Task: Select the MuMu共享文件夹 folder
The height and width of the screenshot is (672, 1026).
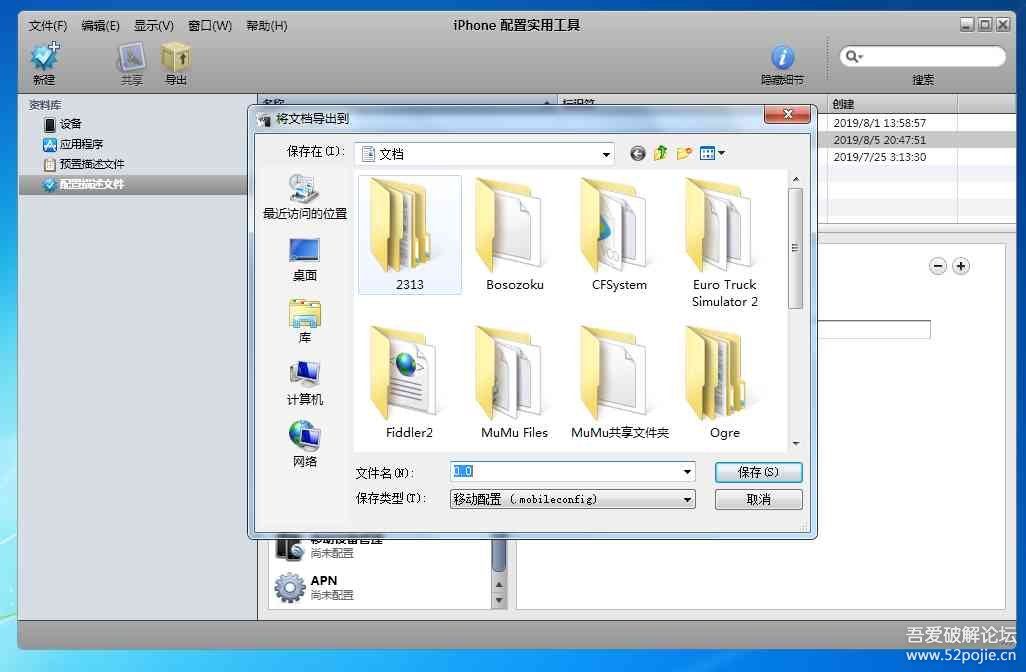Action: pos(619,382)
